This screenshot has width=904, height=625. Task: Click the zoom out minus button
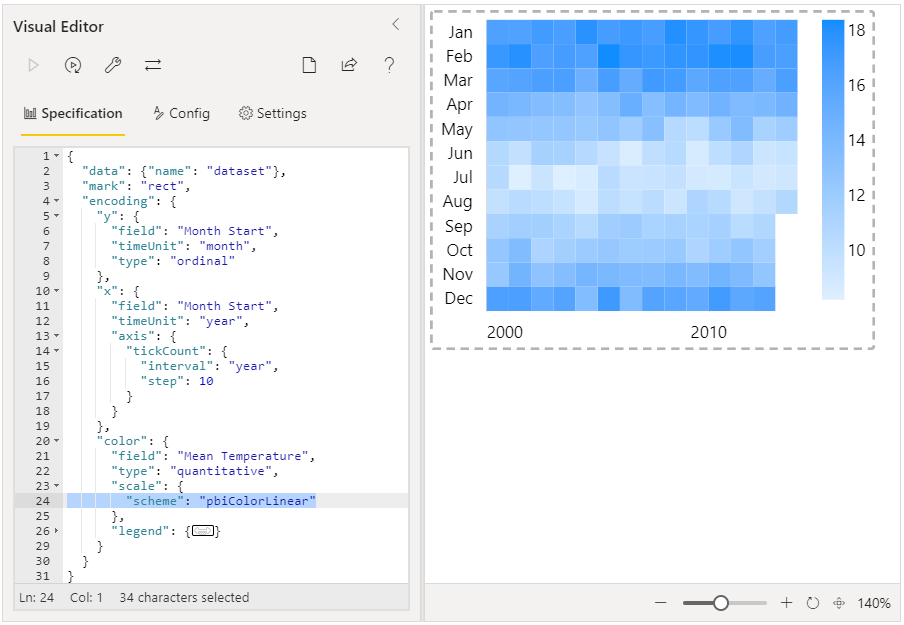coord(661,603)
